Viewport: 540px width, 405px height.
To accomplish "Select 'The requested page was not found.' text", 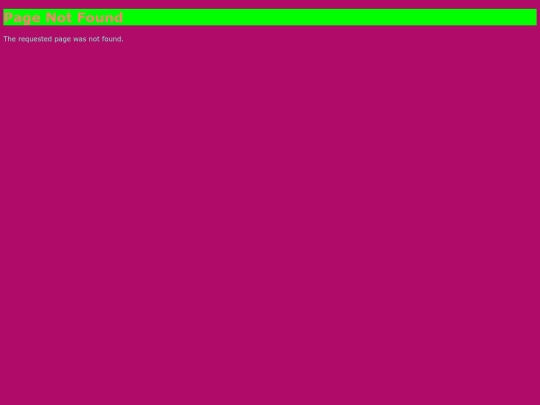I will 63,39.
